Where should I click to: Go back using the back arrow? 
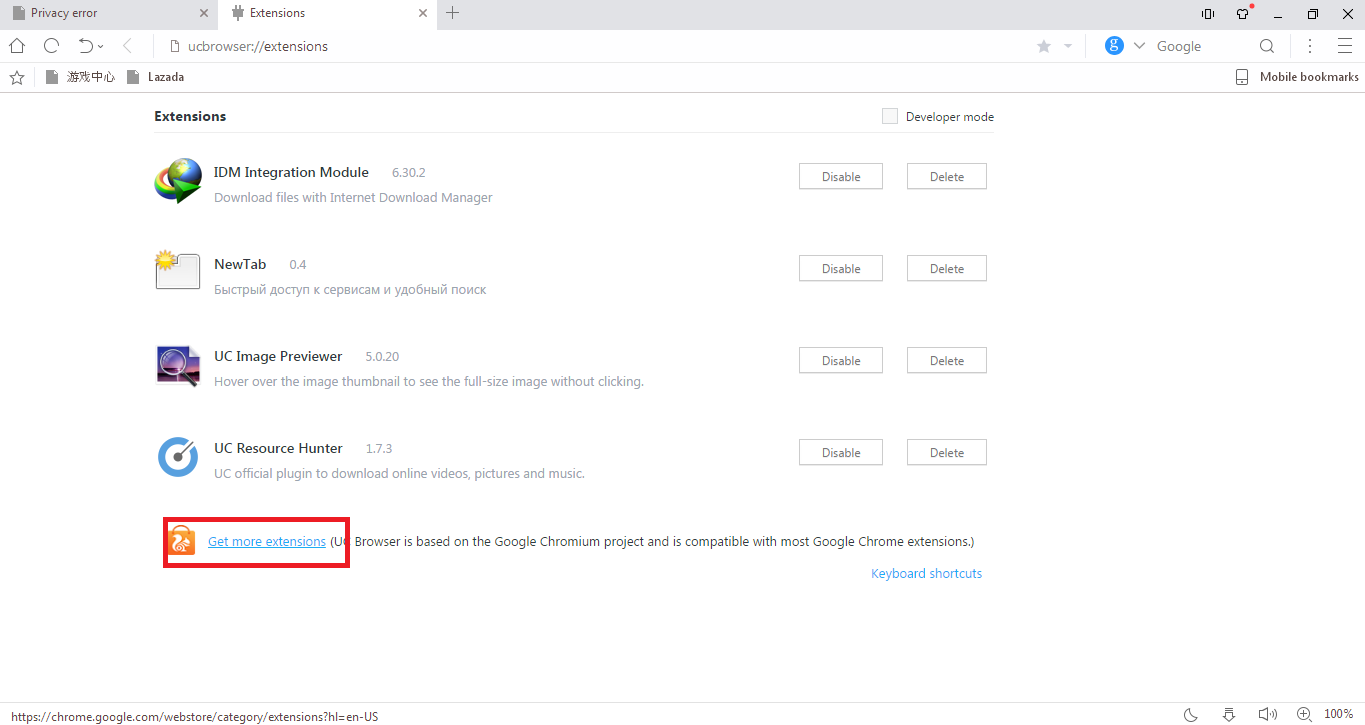127,46
